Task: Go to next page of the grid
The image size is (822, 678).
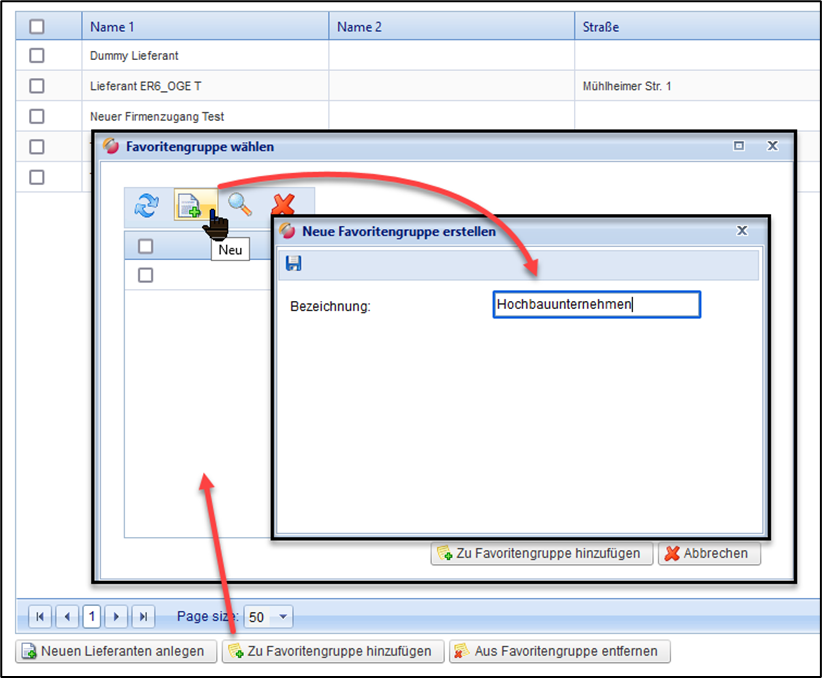Action: coord(117,617)
